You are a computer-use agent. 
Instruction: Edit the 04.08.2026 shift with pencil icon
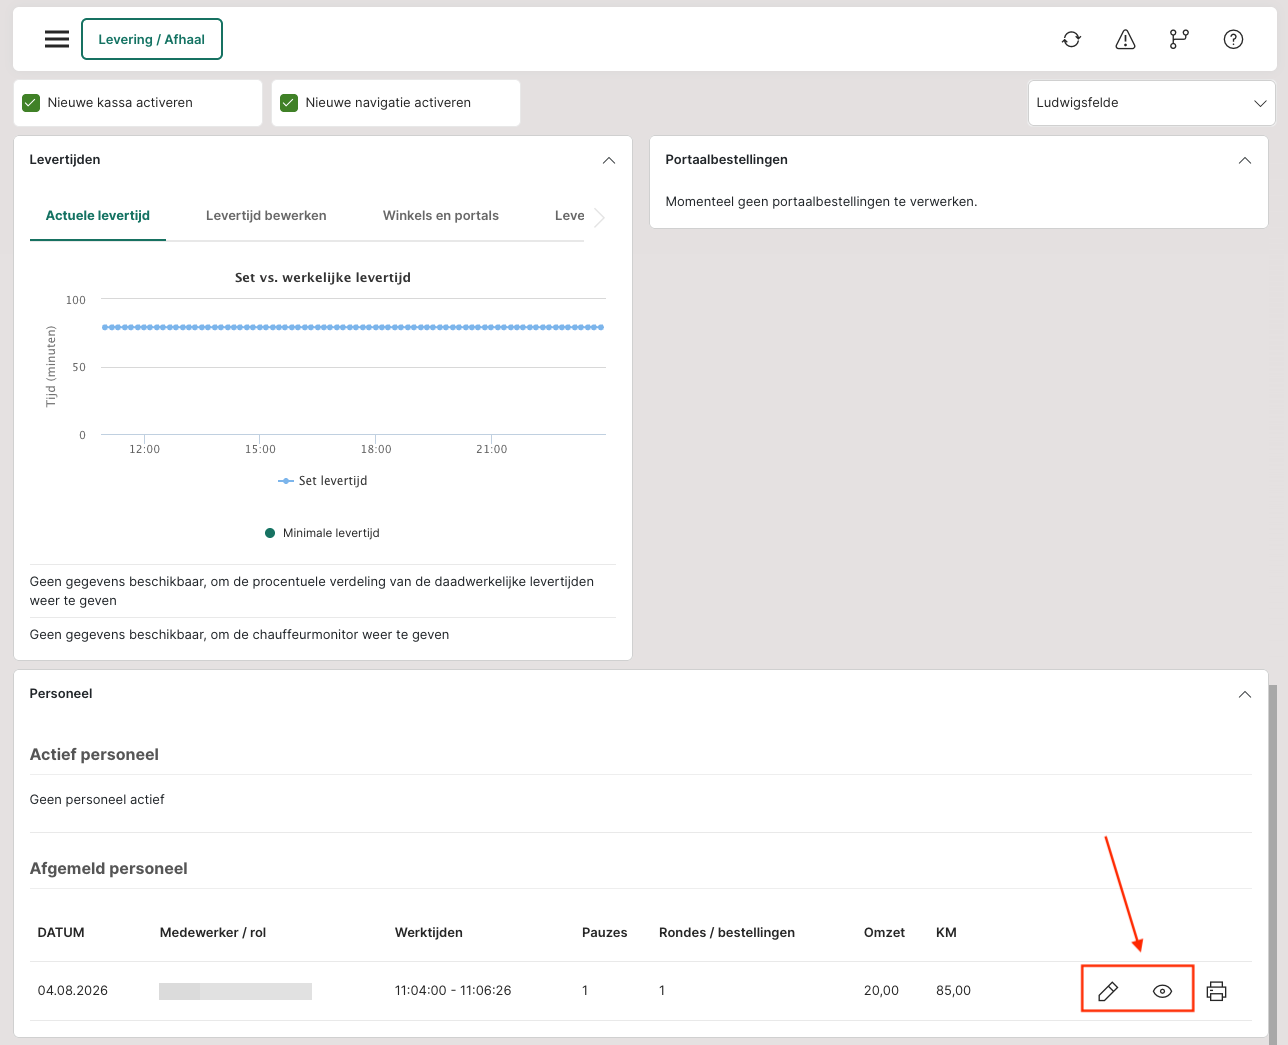tap(1108, 991)
